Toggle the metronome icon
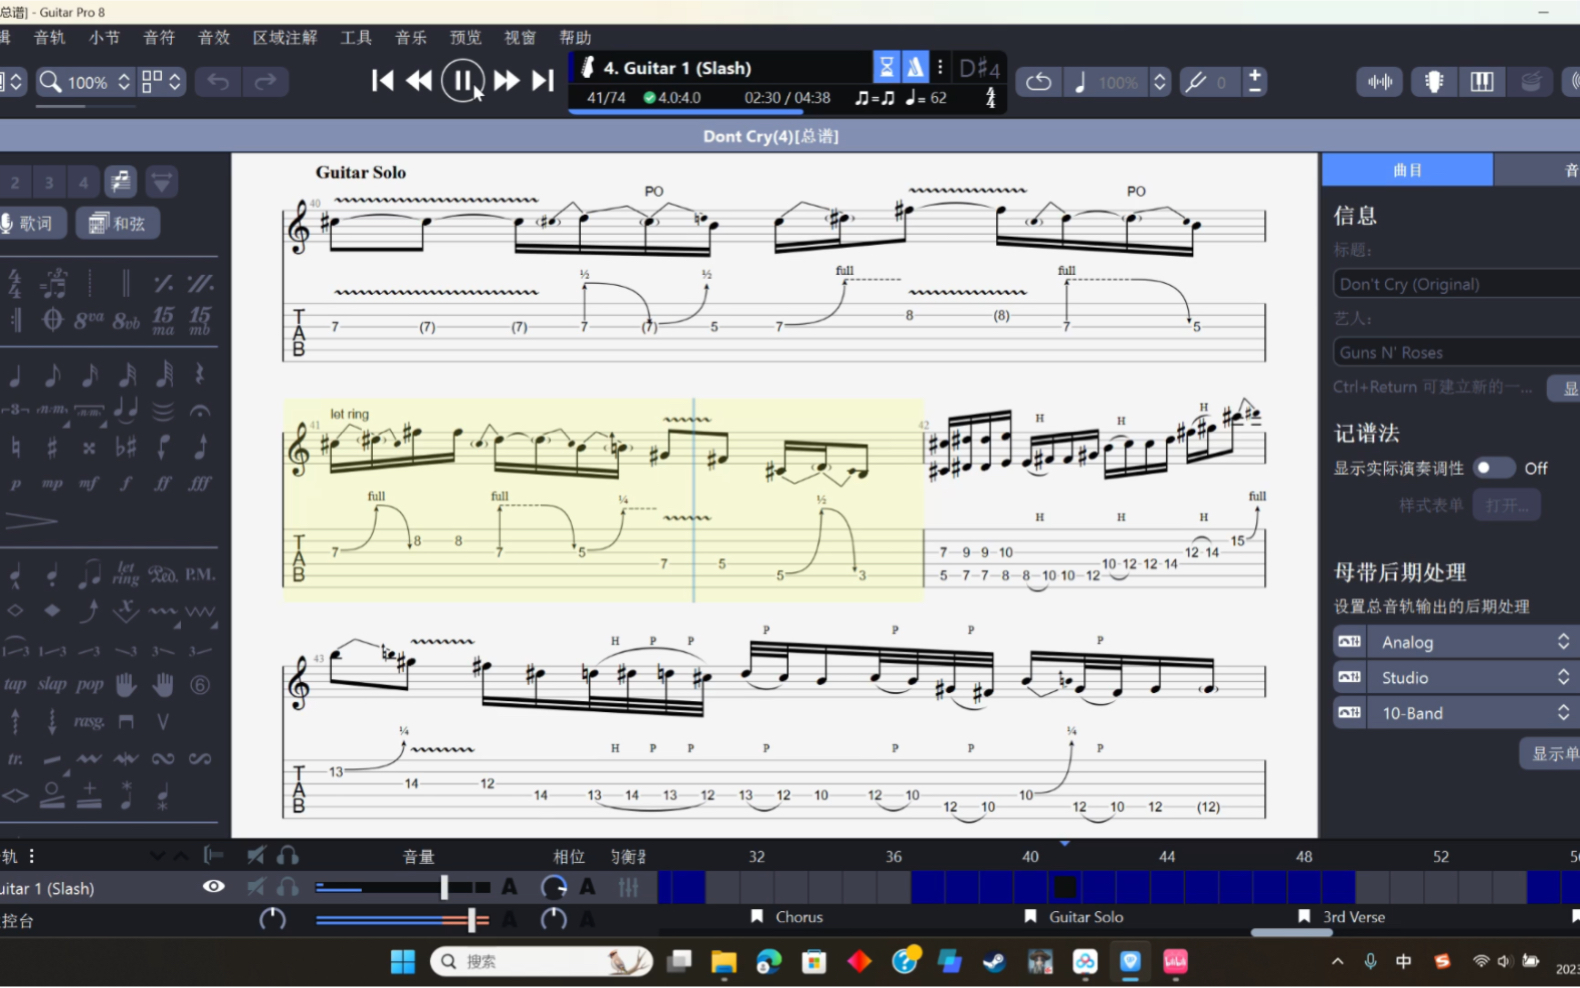The image size is (1580, 988). (915, 67)
